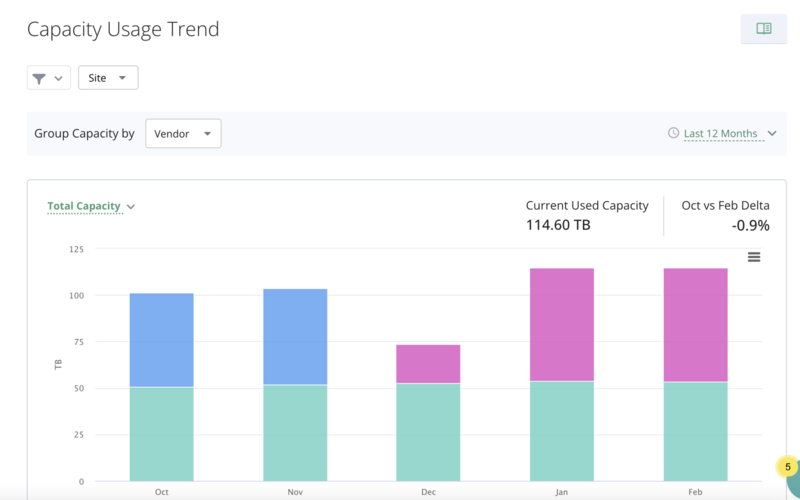Expand the Site dropdown

pyautogui.click(x=108, y=78)
